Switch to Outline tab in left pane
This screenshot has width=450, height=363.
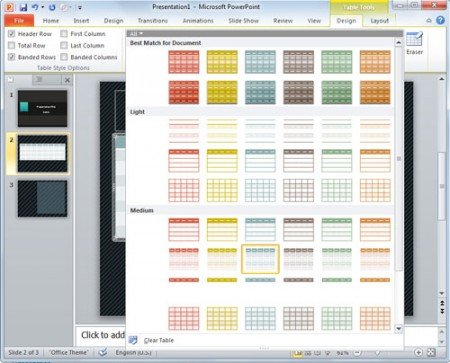coord(39,79)
